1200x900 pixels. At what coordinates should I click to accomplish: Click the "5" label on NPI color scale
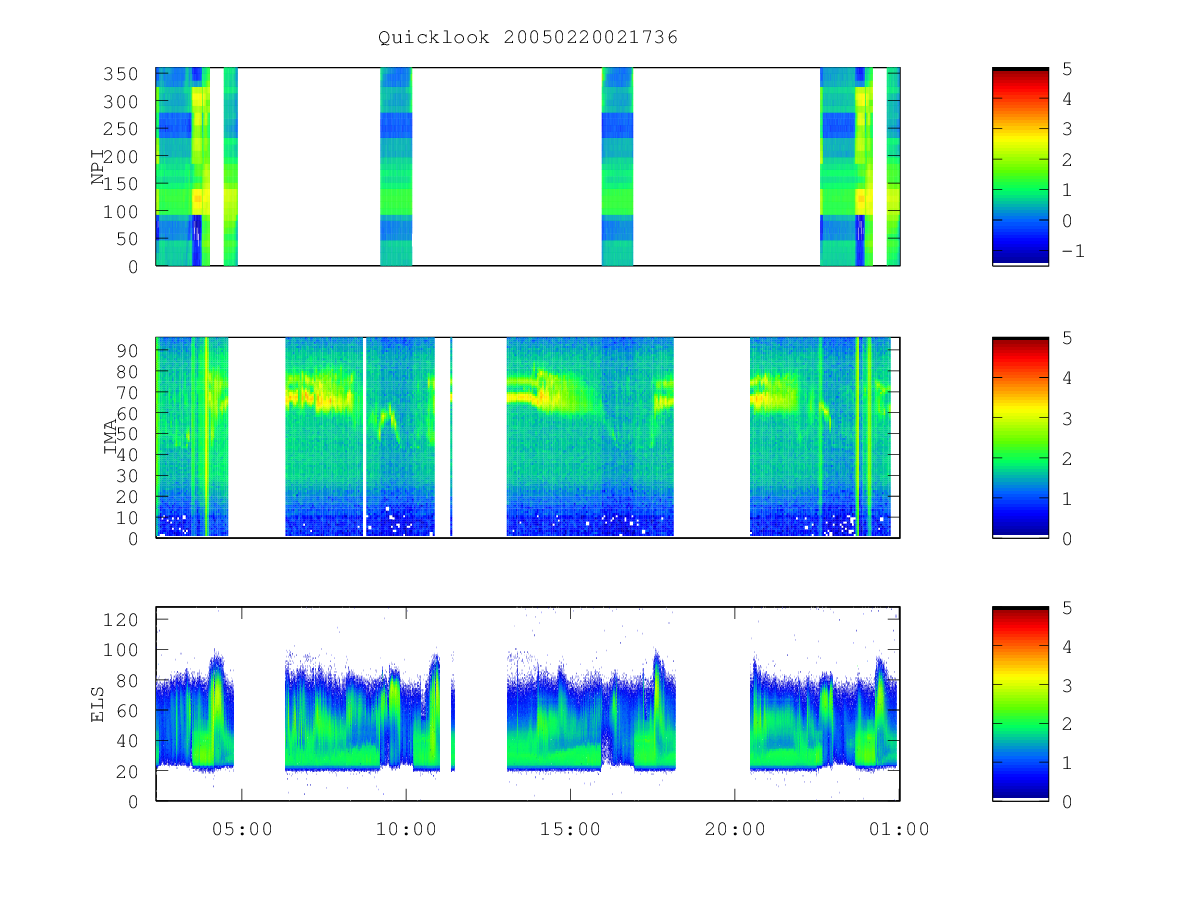click(1066, 68)
